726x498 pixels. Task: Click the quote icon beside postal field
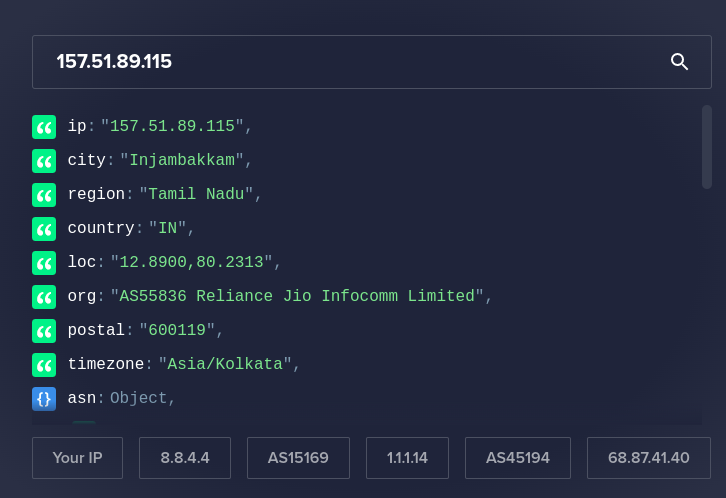click(44, 331)
